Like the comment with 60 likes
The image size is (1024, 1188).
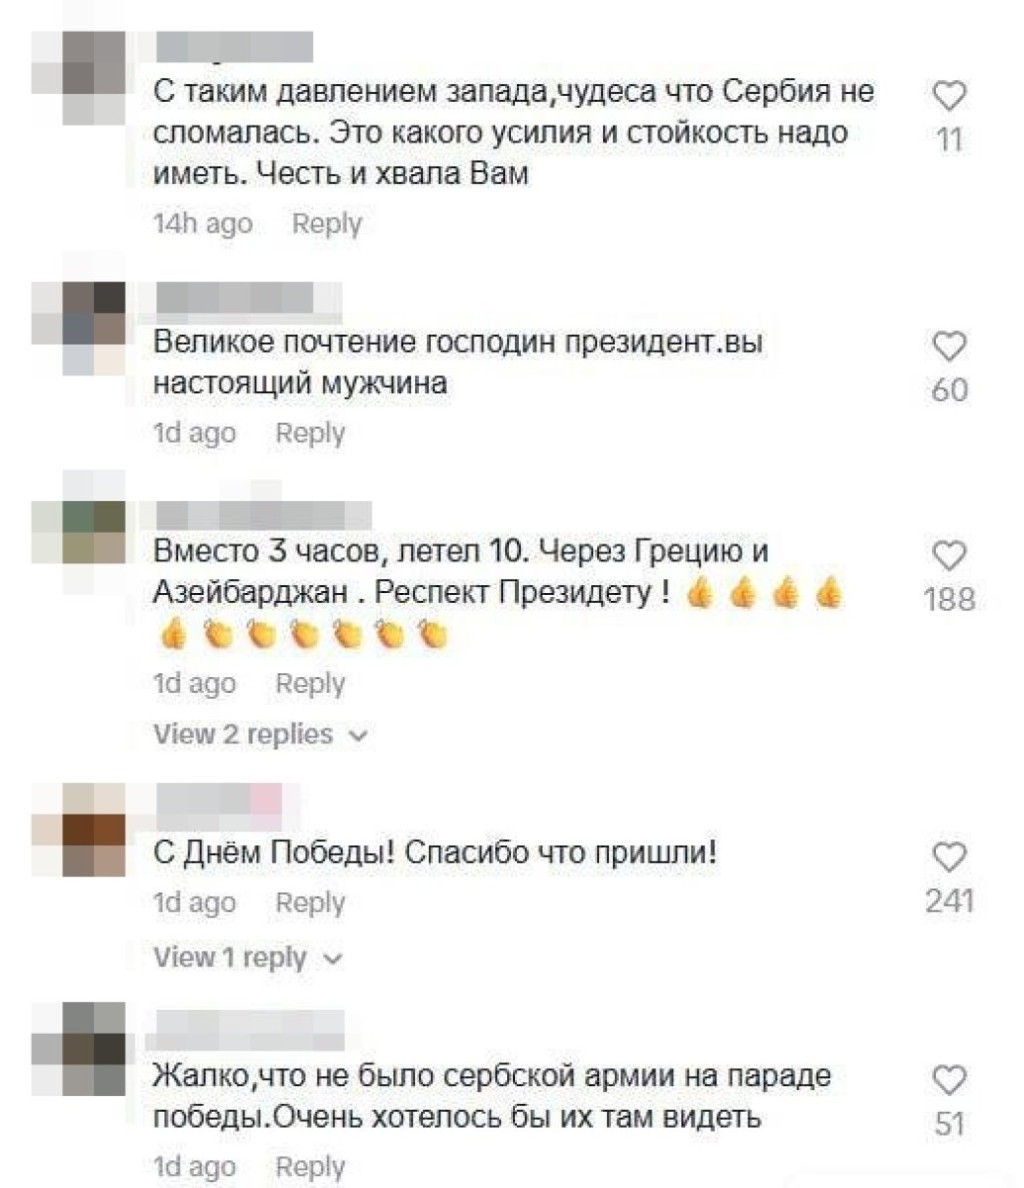pyautogui.click(x=948, y=346)
